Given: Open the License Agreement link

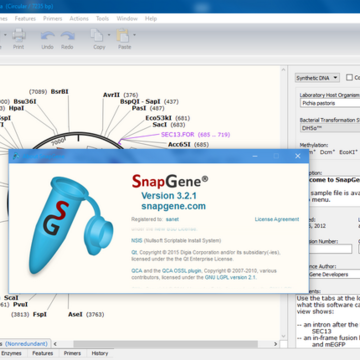Looking at the screenshot, I should 277,219.
